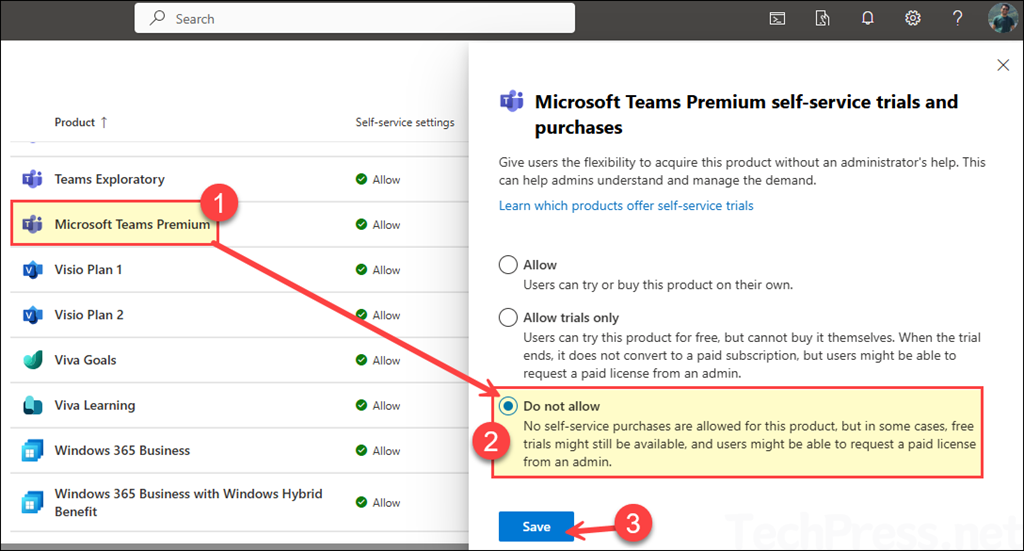Click in the Search box

click(355, 18)
